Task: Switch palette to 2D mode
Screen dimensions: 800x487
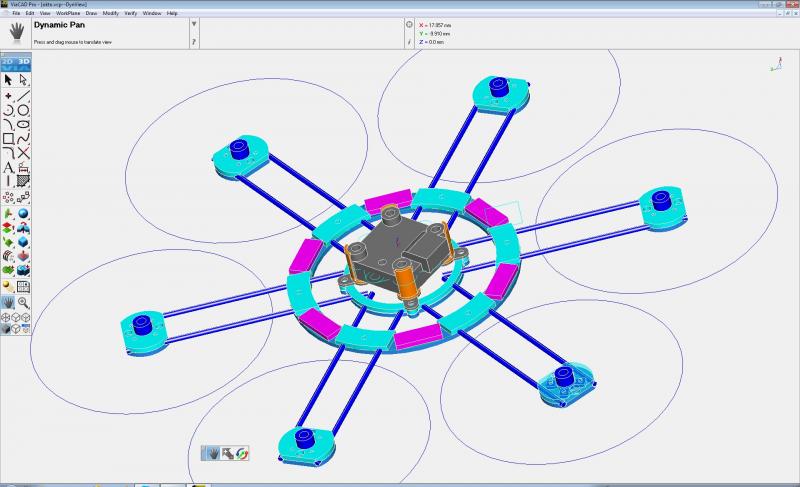Action: point(8,62)
